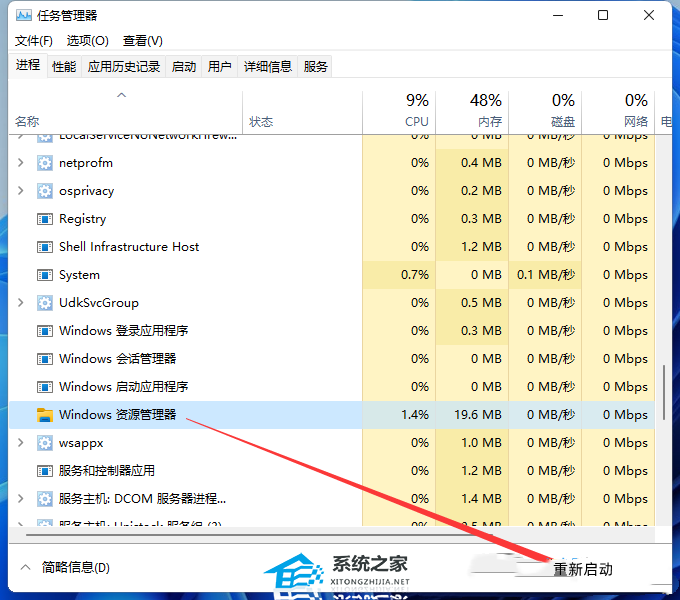Click the Windows 资源管理器 folder icon
680x600 pixels.
[45, 415]
